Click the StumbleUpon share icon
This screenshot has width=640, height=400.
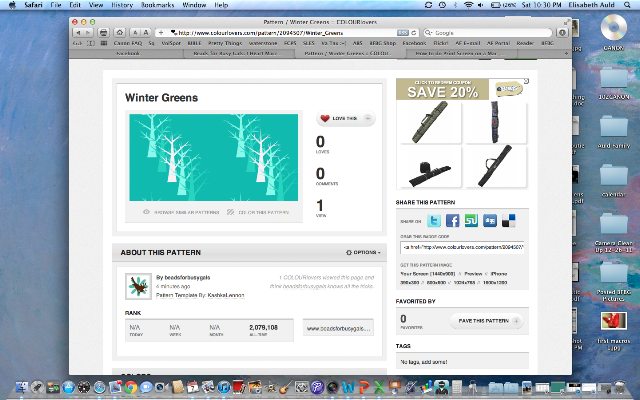click(471, 221)
